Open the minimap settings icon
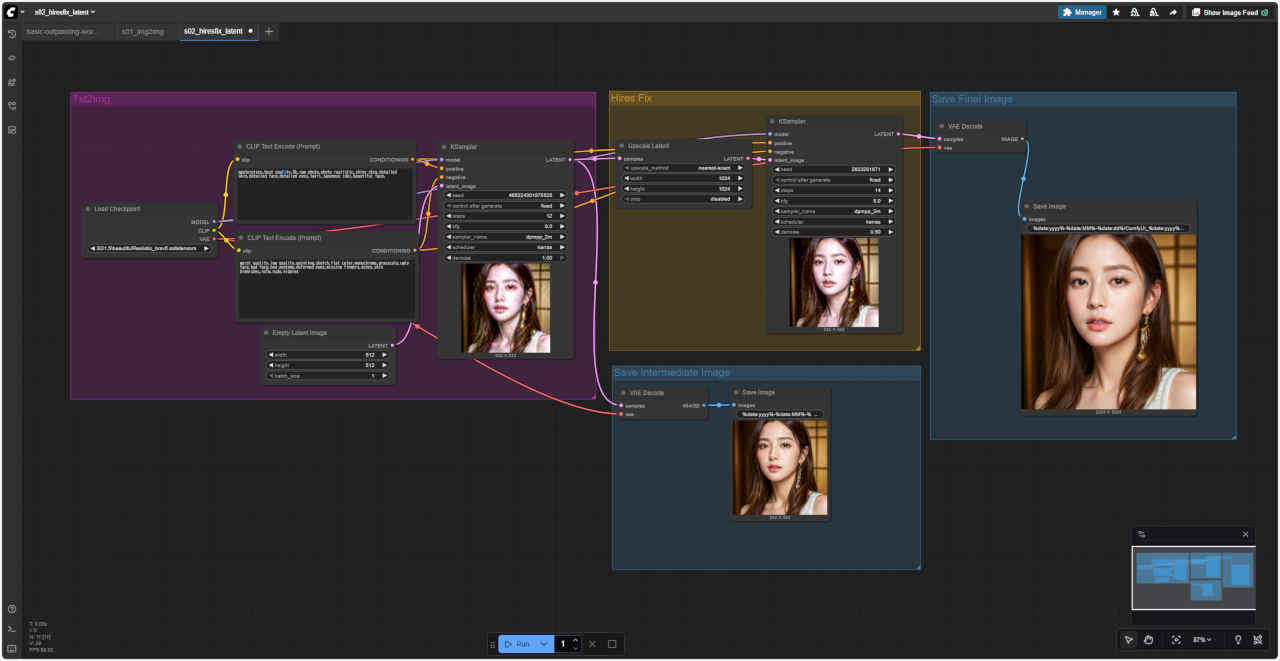This screenshot has height=661, width=1280. click(x=1142, y=534)
